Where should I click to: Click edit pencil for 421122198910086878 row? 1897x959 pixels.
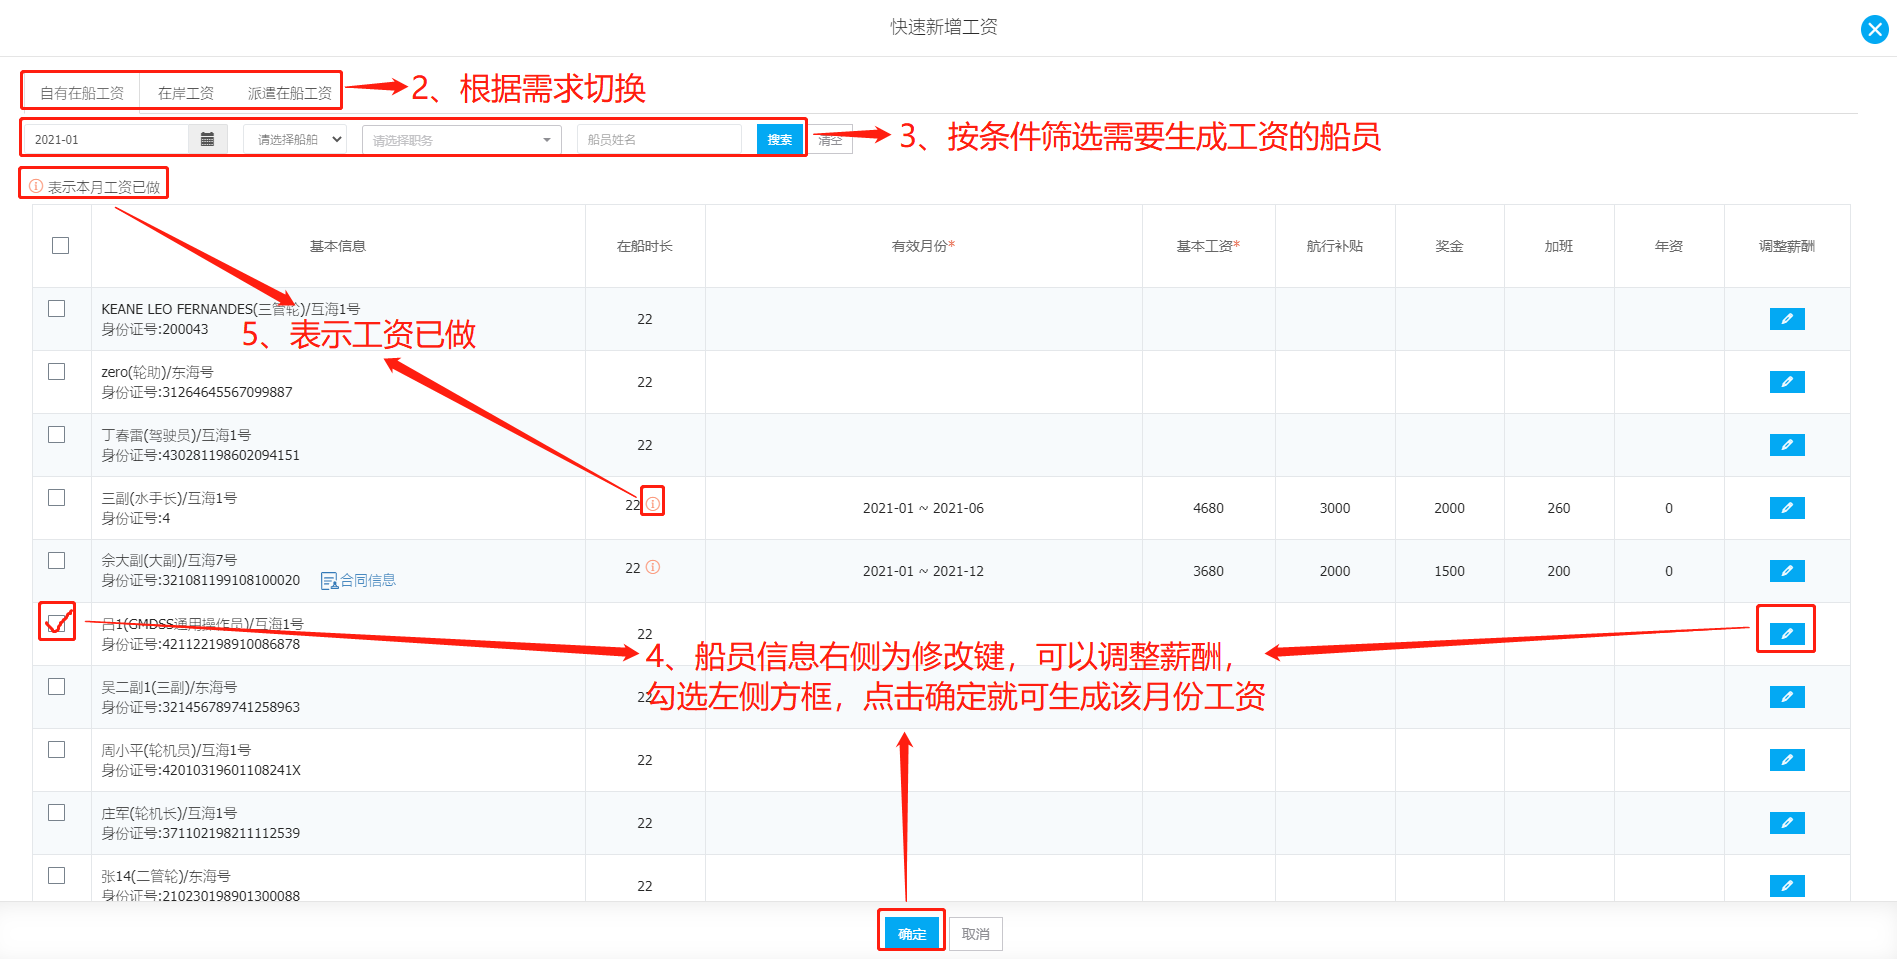(x=1786, y=634)
